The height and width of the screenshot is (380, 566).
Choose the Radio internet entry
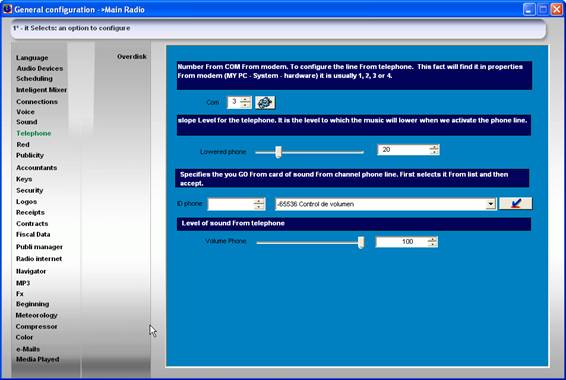39,259
